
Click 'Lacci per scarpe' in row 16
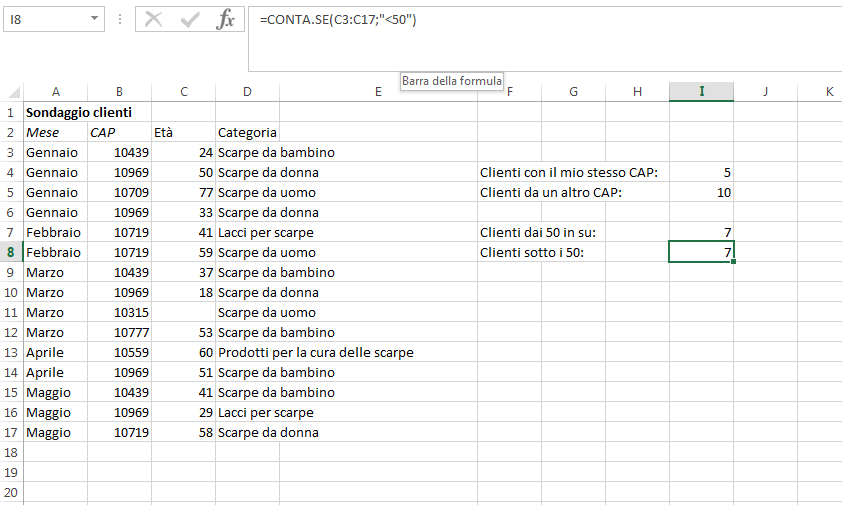pyautogui.click(x=266, y=413)
